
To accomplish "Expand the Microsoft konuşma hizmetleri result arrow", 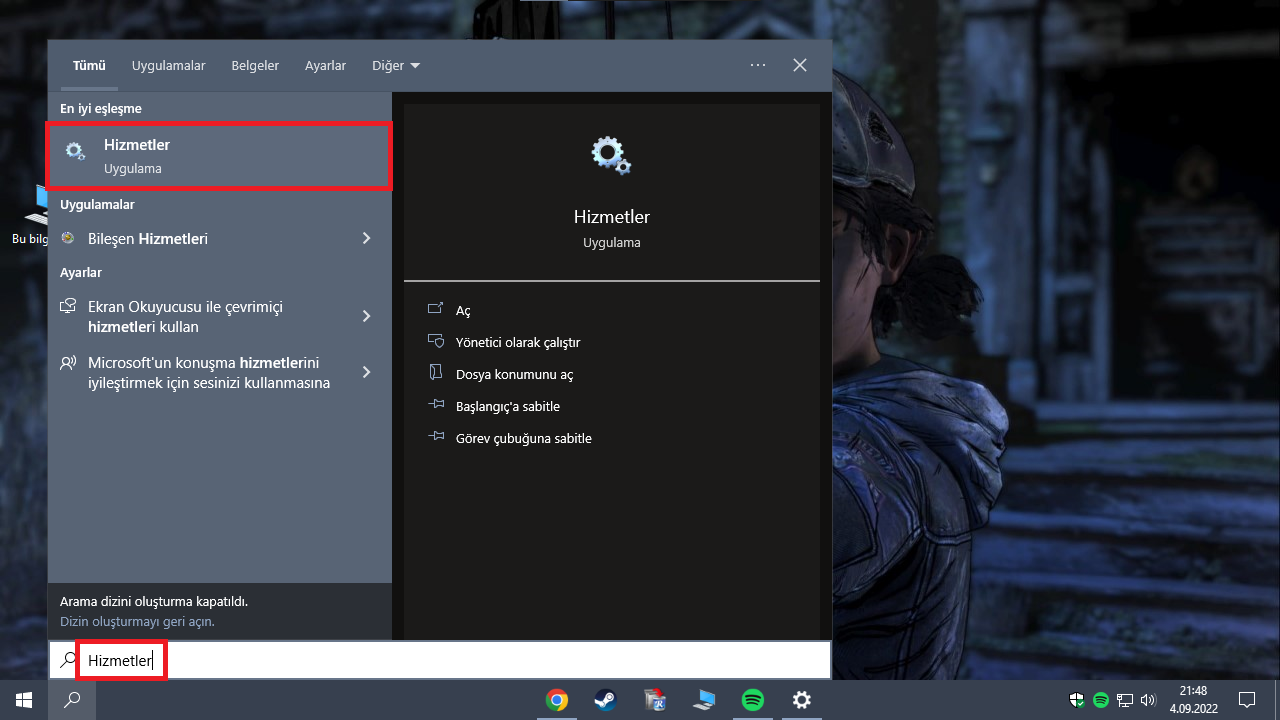I will (366, 372).
